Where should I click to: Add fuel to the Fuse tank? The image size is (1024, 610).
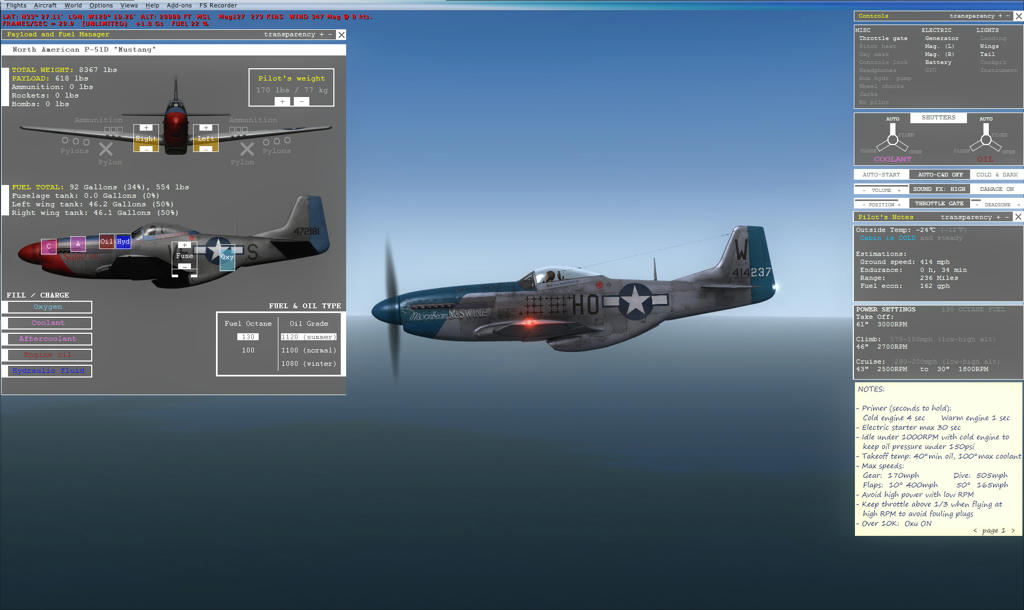coord(184,245)
